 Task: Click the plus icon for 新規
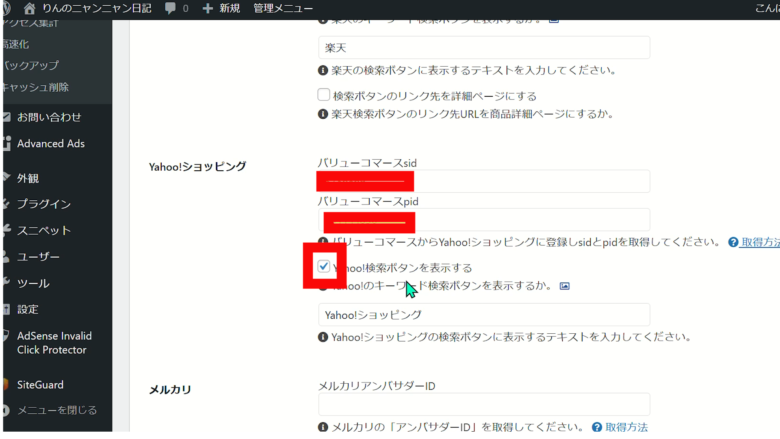point(207,8)
